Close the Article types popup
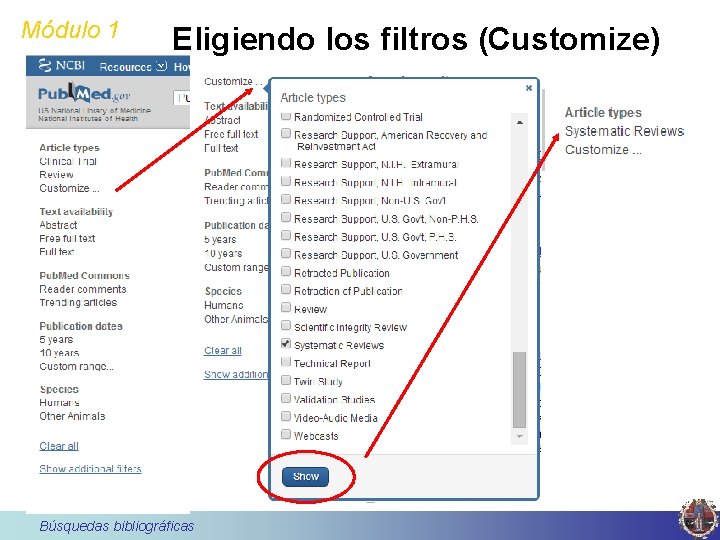 (x=529, y=88)
